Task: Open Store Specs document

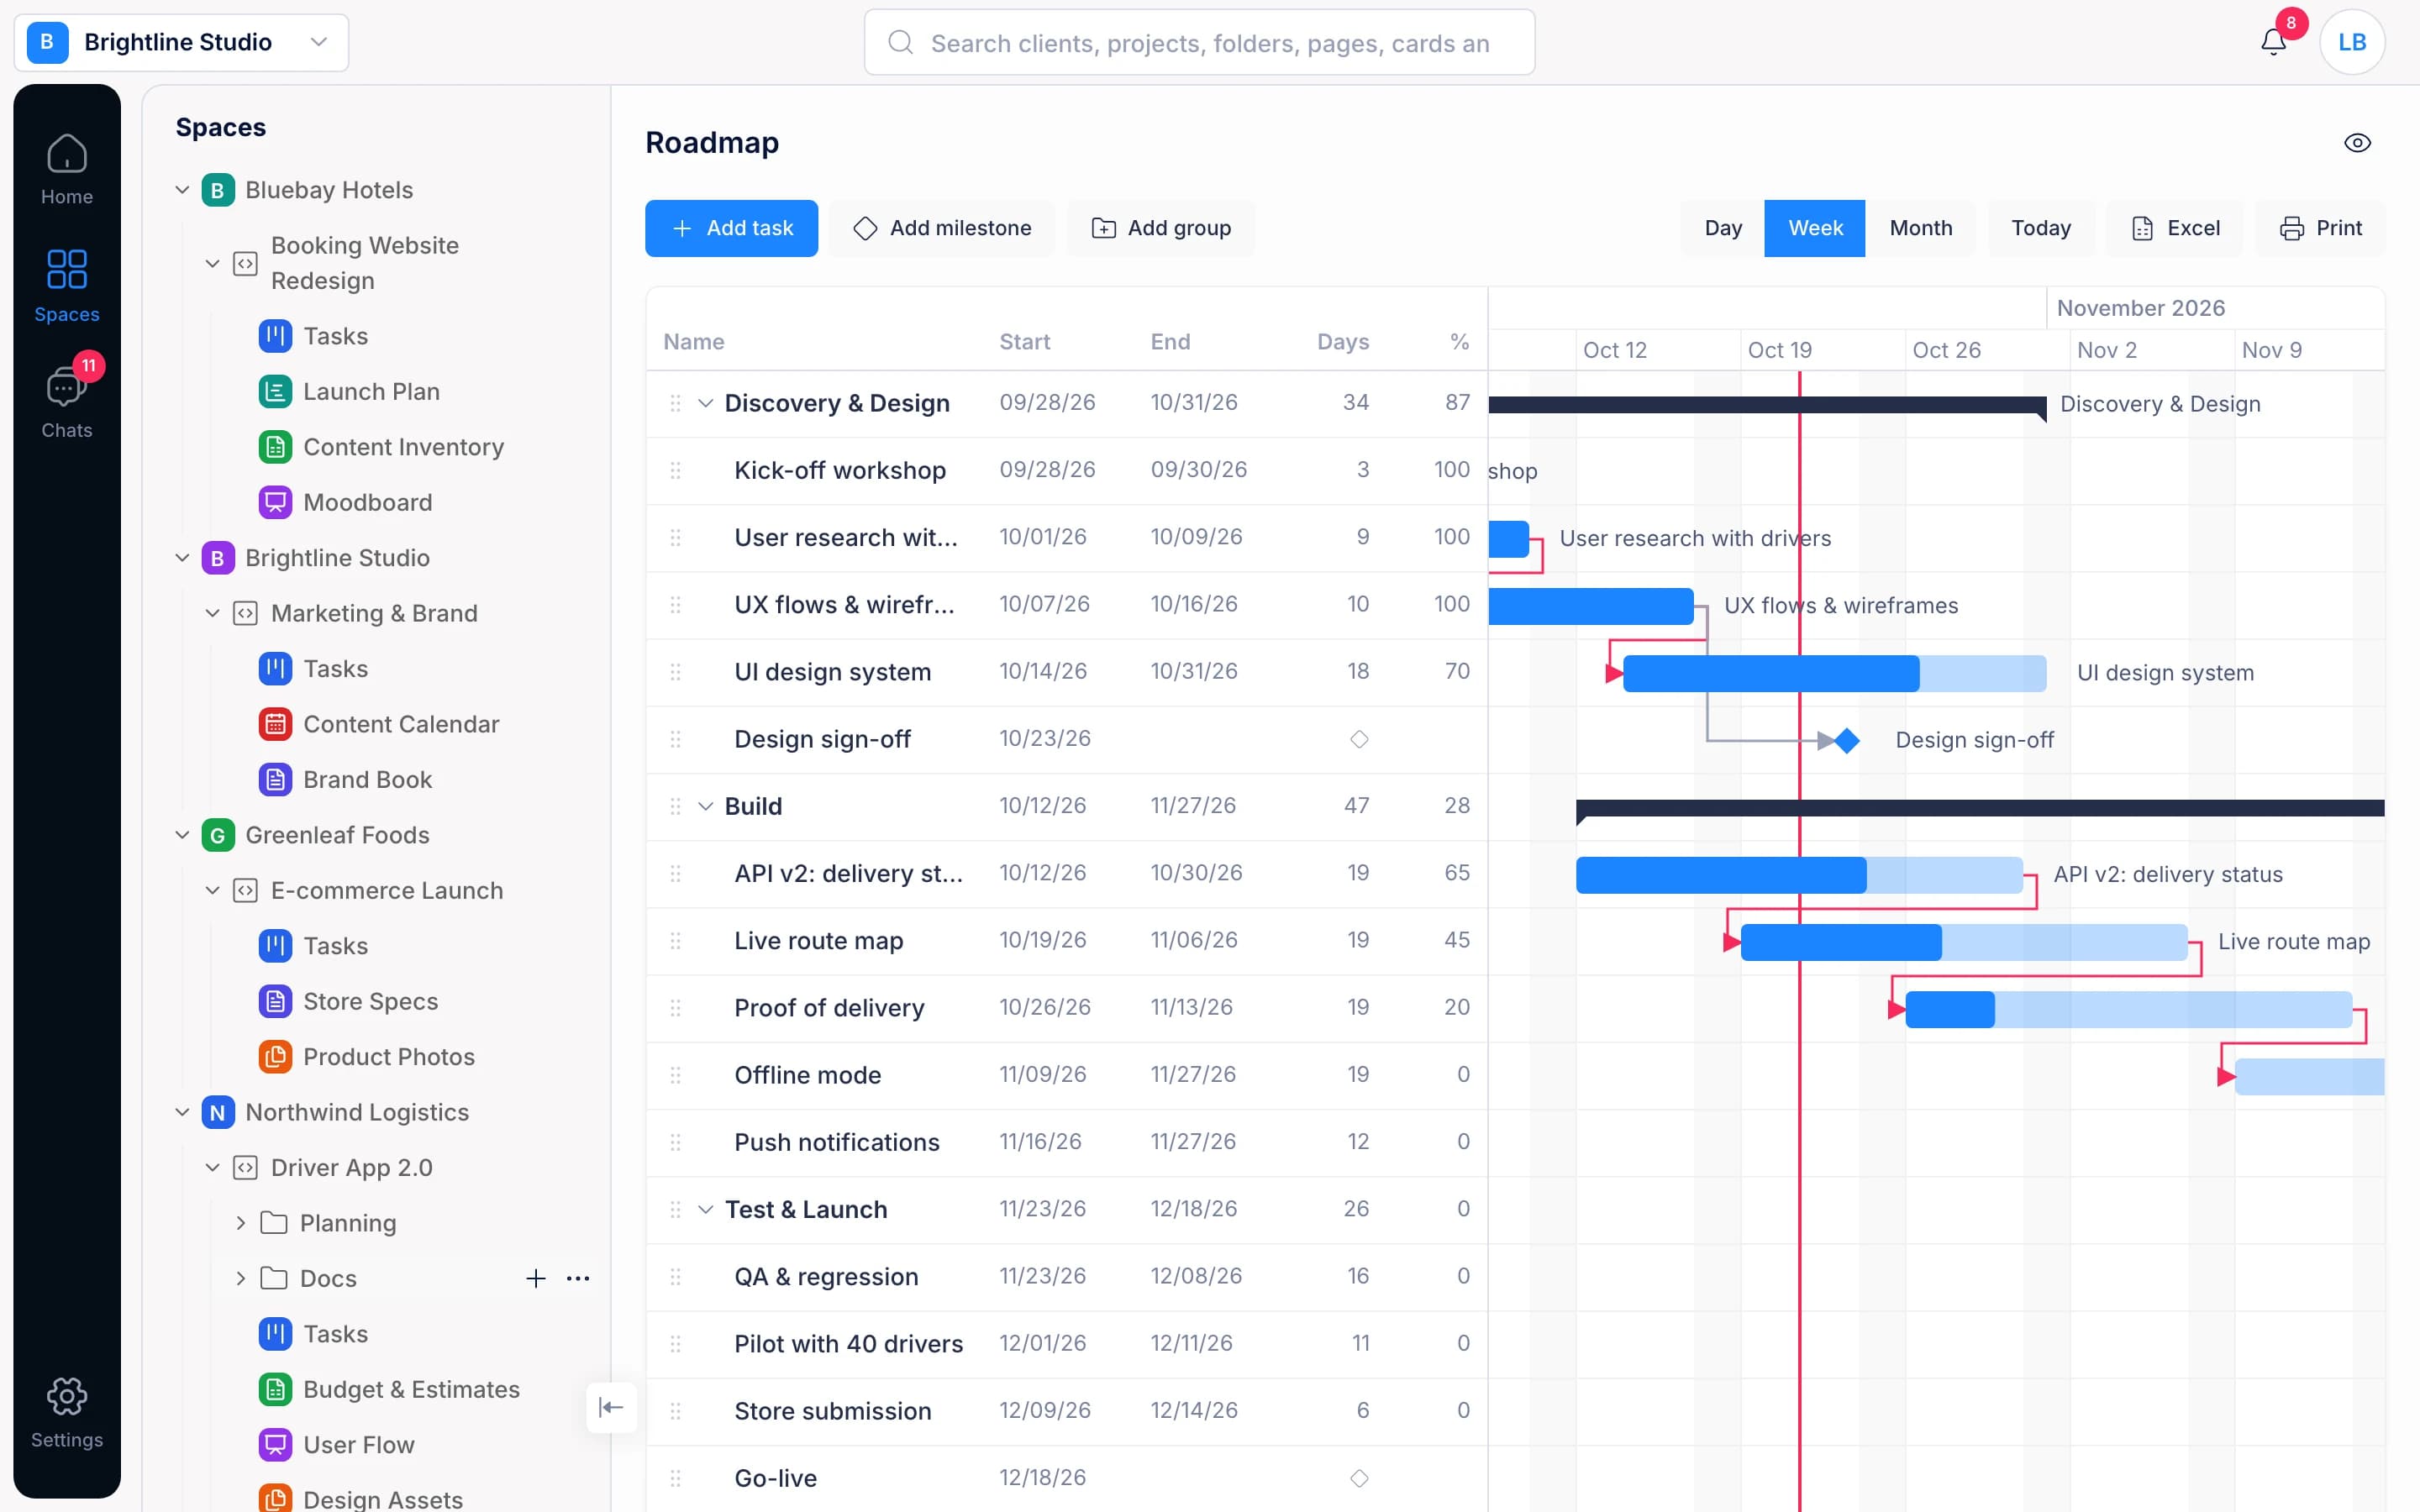Action: 370,1001
